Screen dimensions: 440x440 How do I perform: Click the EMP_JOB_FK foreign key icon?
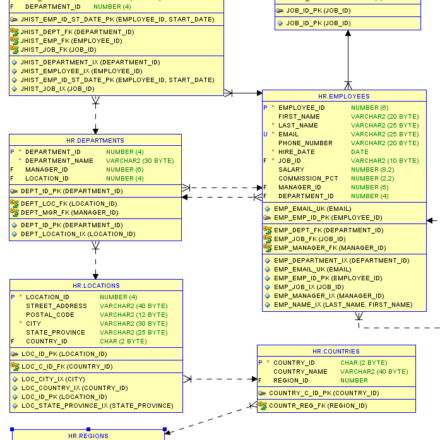(268, 239)
